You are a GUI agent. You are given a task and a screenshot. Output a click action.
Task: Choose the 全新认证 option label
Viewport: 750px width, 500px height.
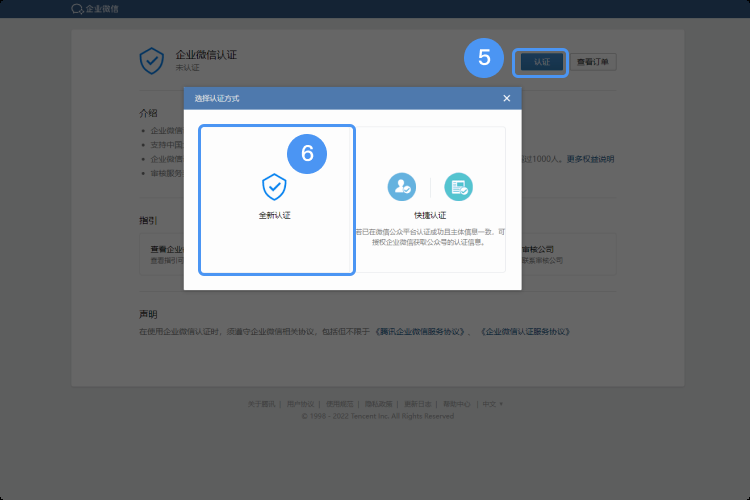(275, 215)
